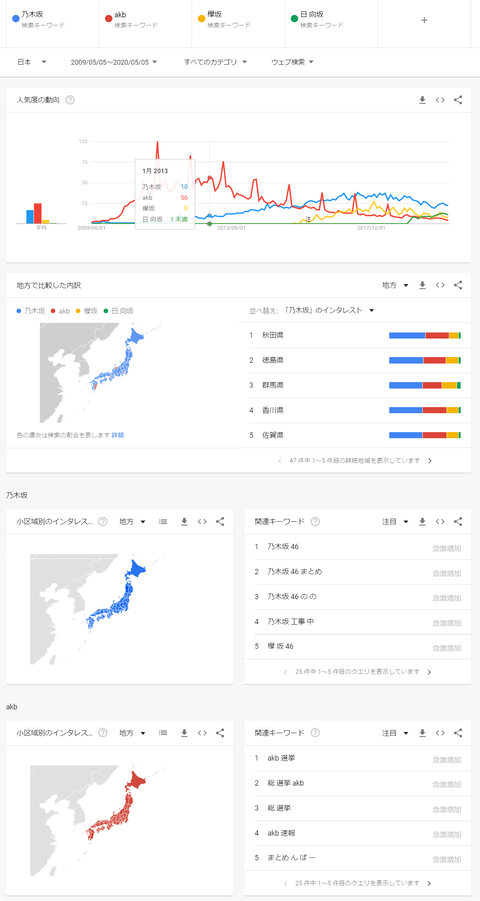Go to next page of 乃木坂 related queries
Screen dimensions: 480x901
tap(429, 672)
